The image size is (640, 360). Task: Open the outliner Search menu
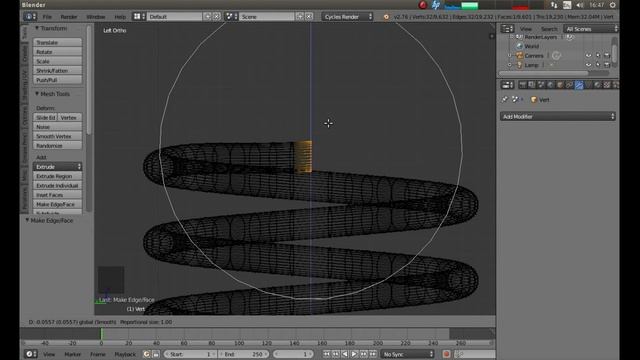point(549,29)
